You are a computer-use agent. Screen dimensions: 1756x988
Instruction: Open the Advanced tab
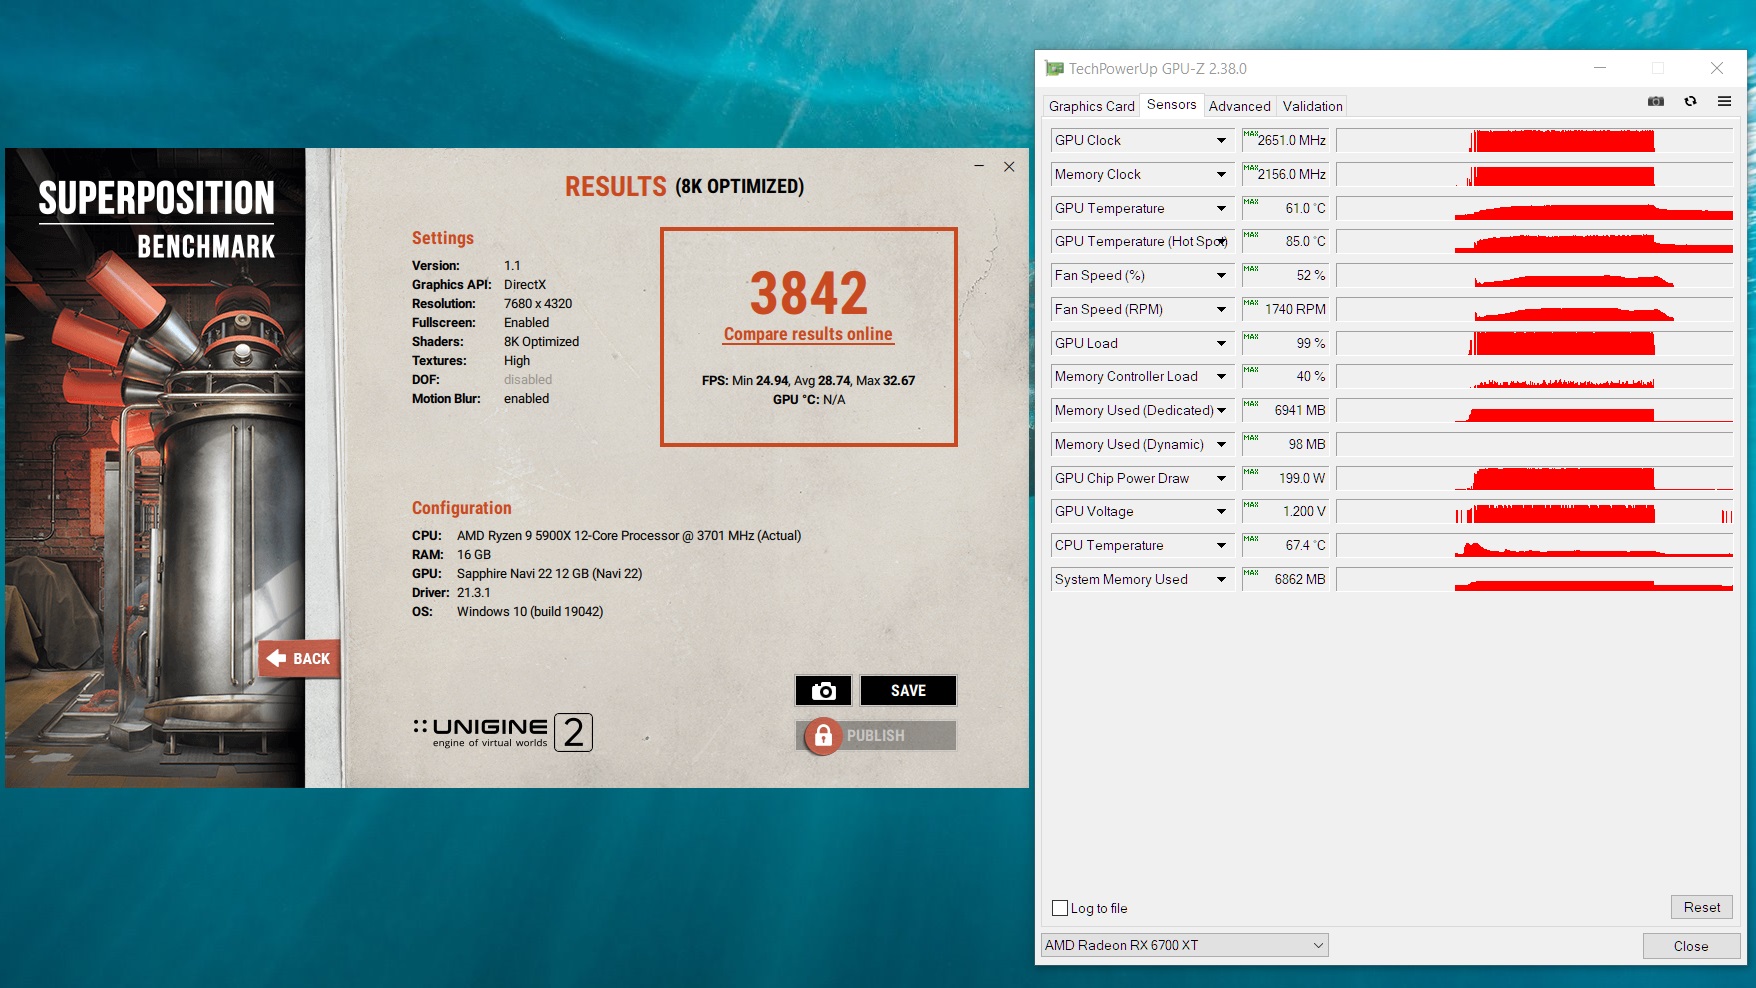click(1239, 106)
